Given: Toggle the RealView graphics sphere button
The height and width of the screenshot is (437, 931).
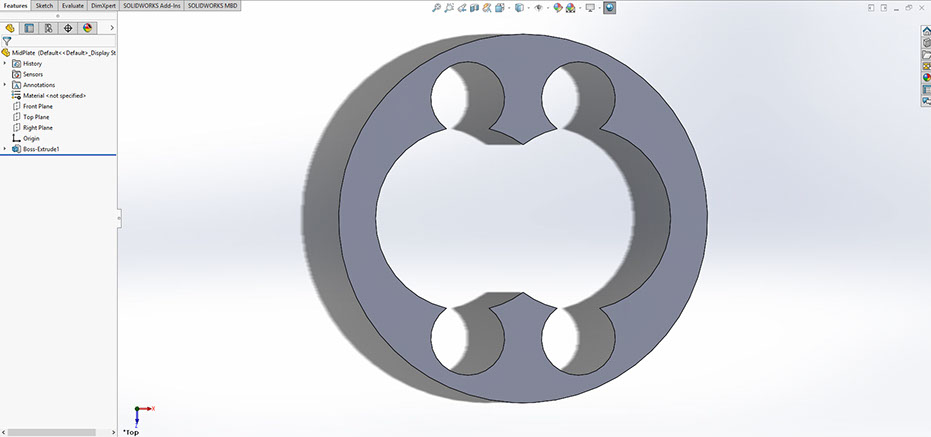Looking at the screenshot, I should (610, 7).
